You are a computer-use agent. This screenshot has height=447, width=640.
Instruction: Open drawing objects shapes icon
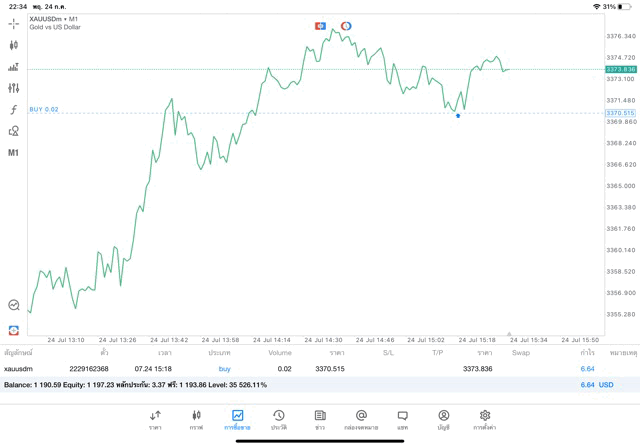pos(13,131)
